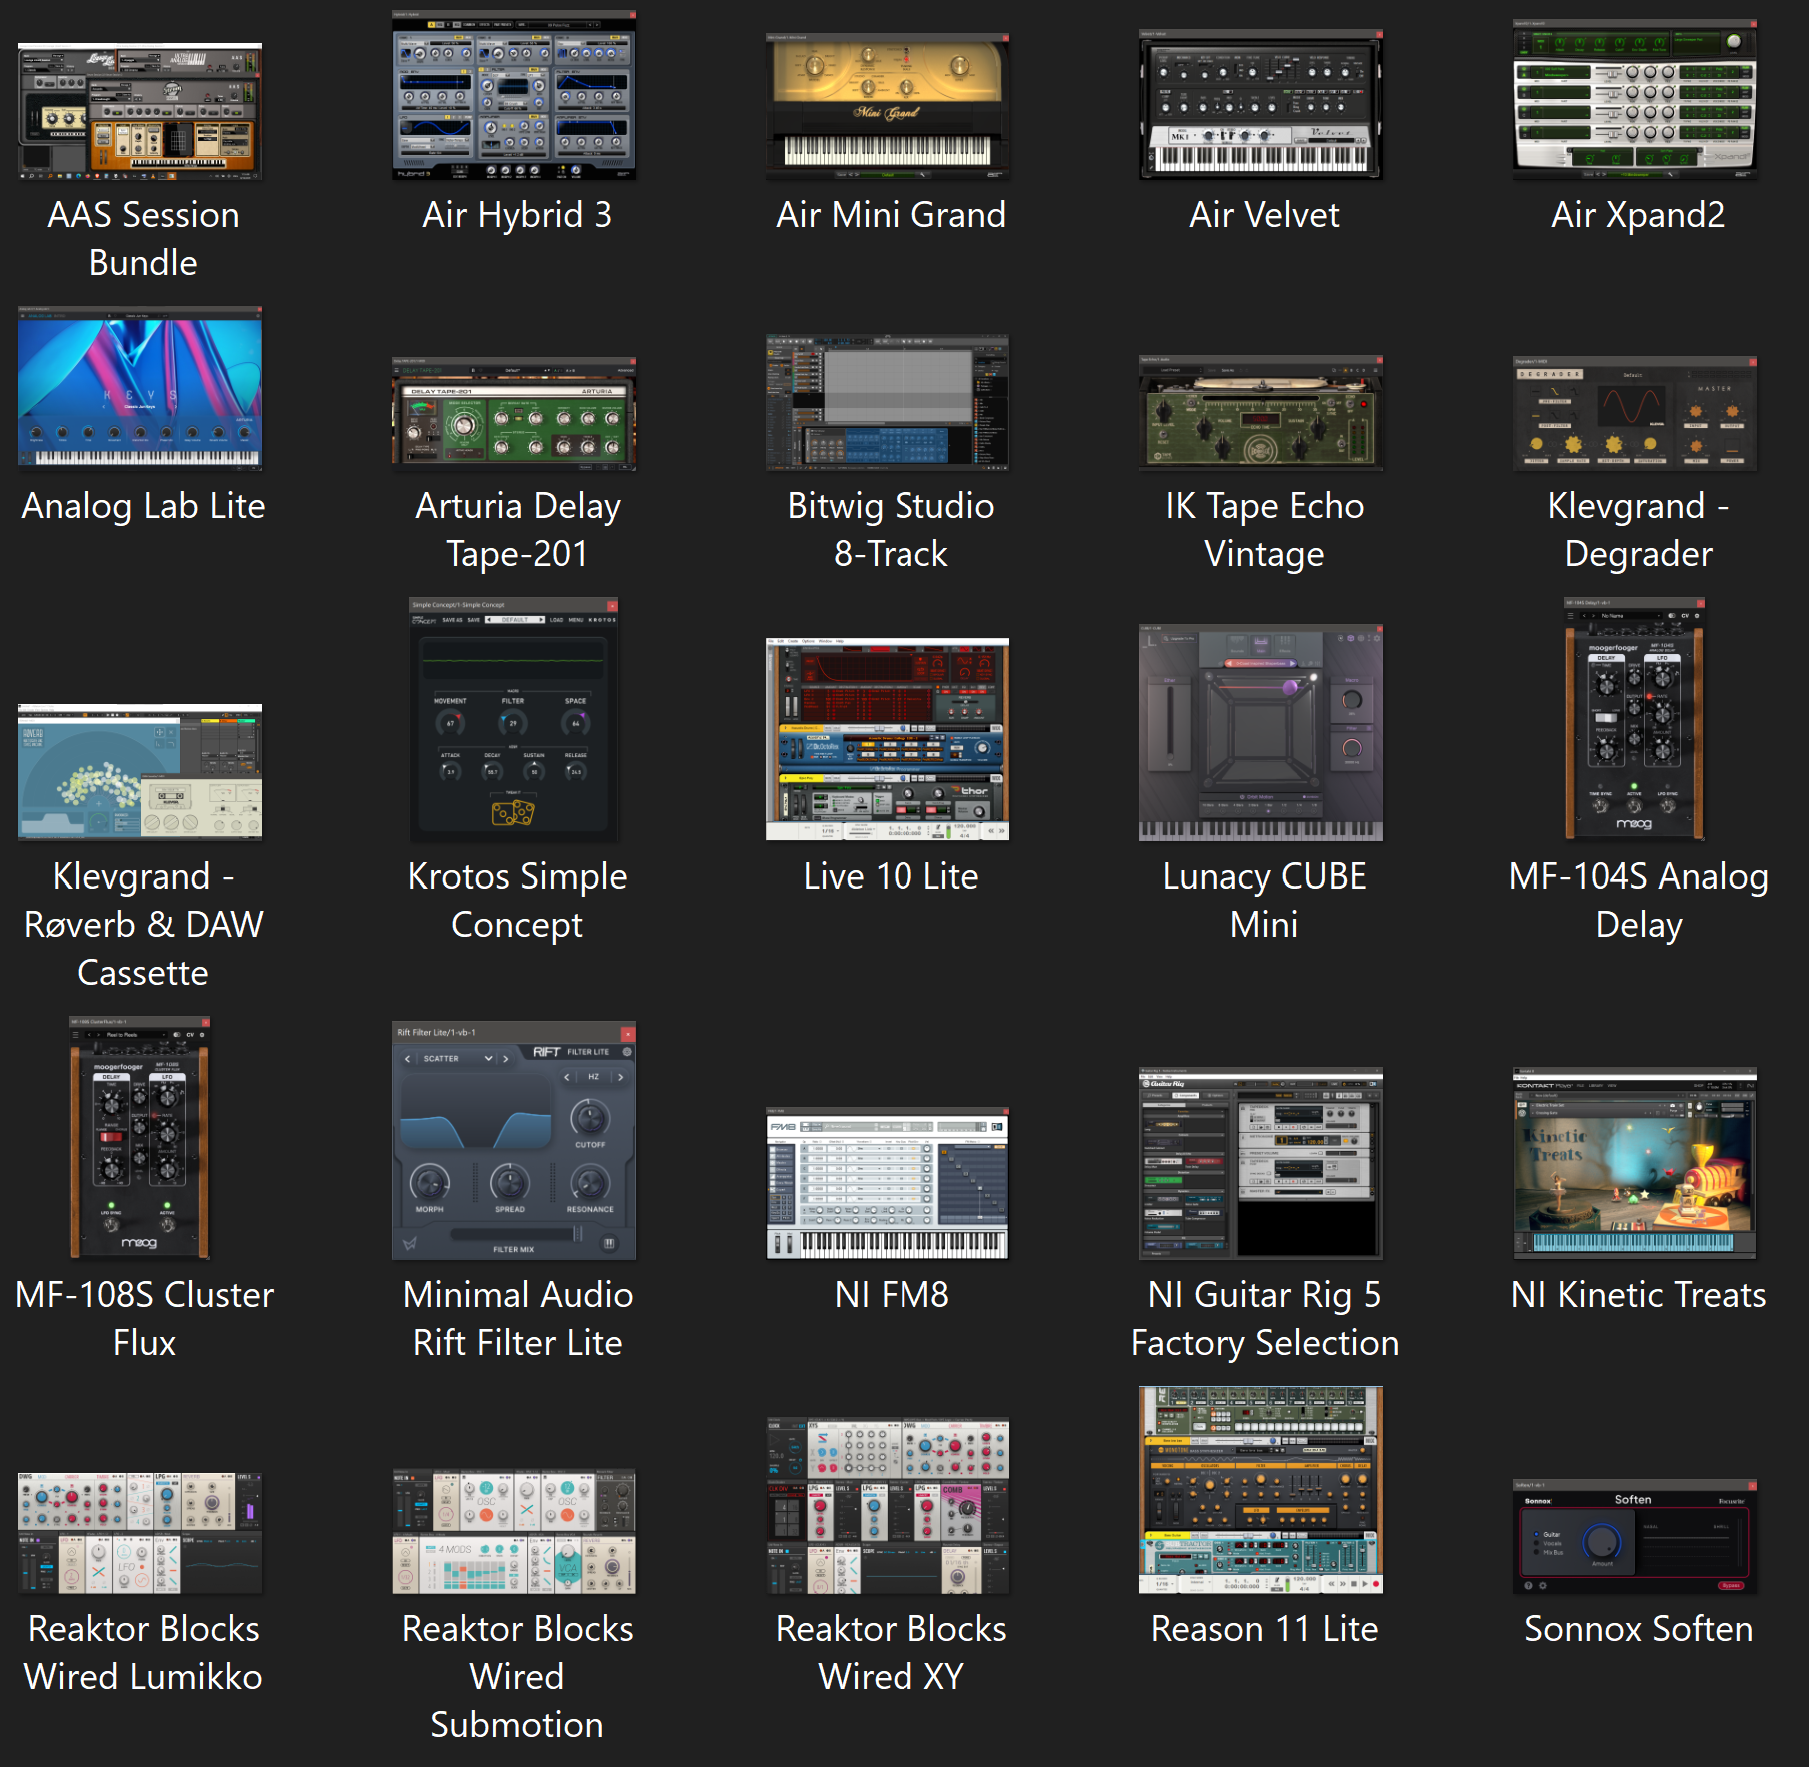
Task: Open the NI Guitar Rig 5 thumbnail
Action: point(1261,1163)
